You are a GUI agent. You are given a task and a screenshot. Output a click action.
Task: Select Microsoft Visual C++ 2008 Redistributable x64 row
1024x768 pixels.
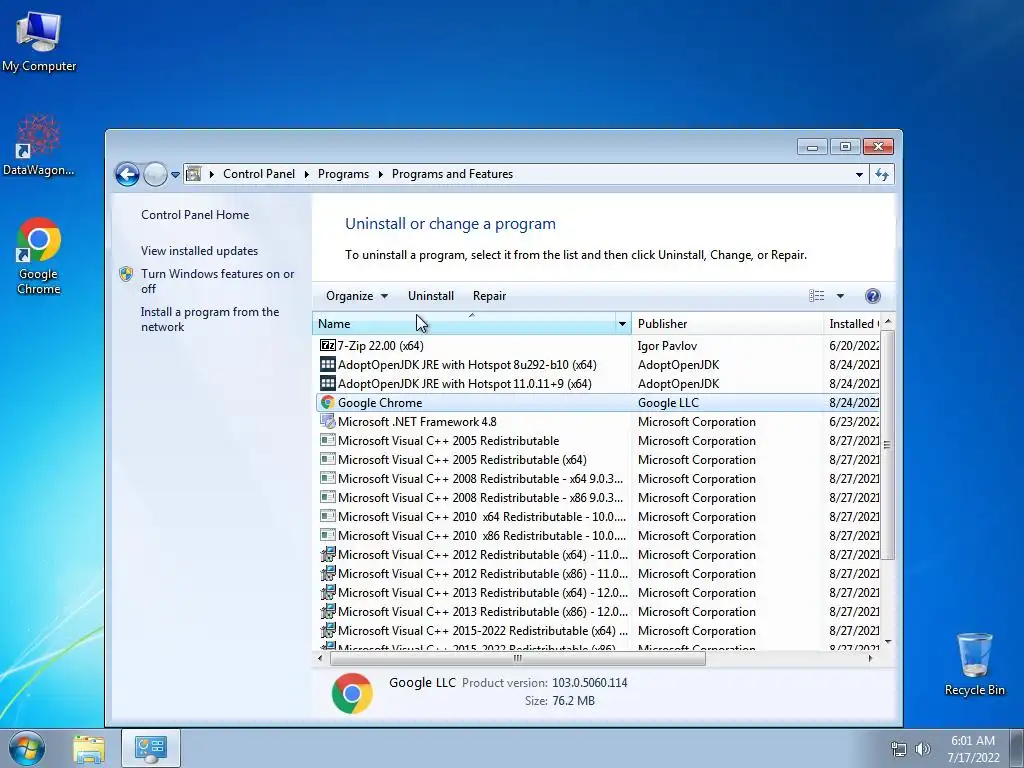(x=598, y=479)
